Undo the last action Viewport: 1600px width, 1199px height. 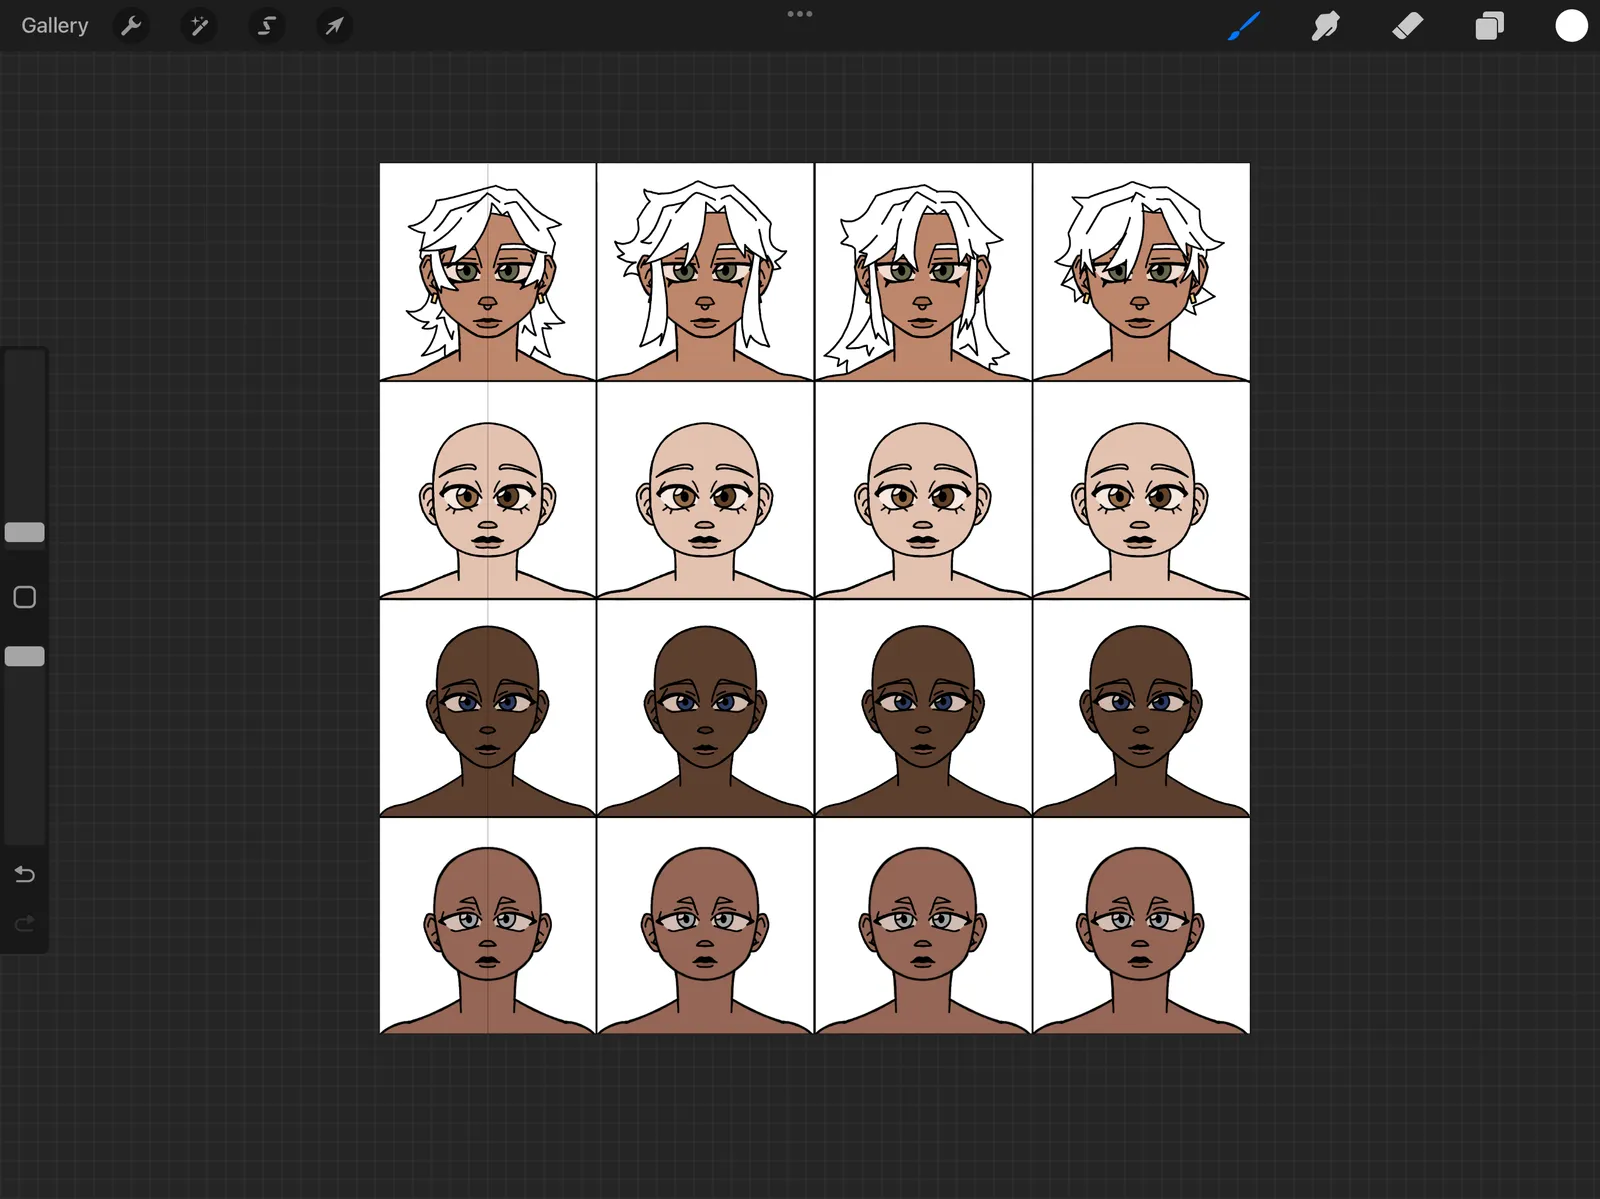(x=25, y=875)
